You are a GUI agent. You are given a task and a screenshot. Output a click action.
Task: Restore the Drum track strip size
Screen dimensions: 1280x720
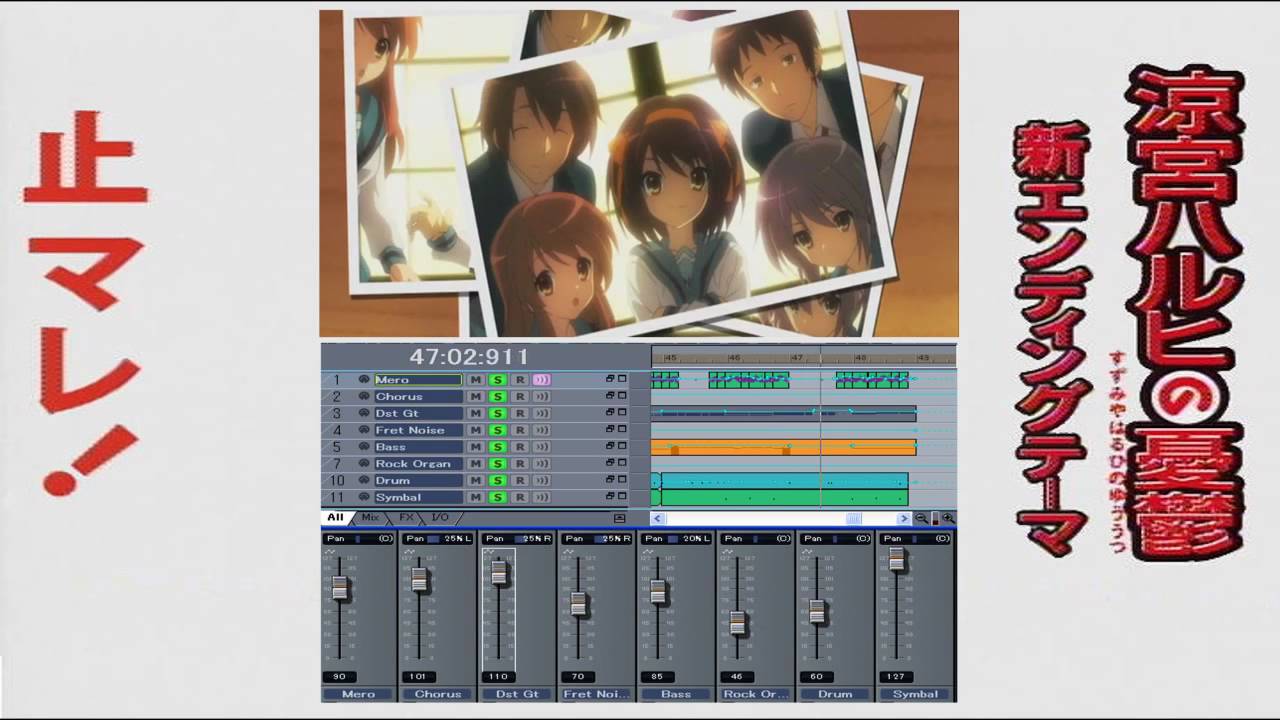pos(610,480)
